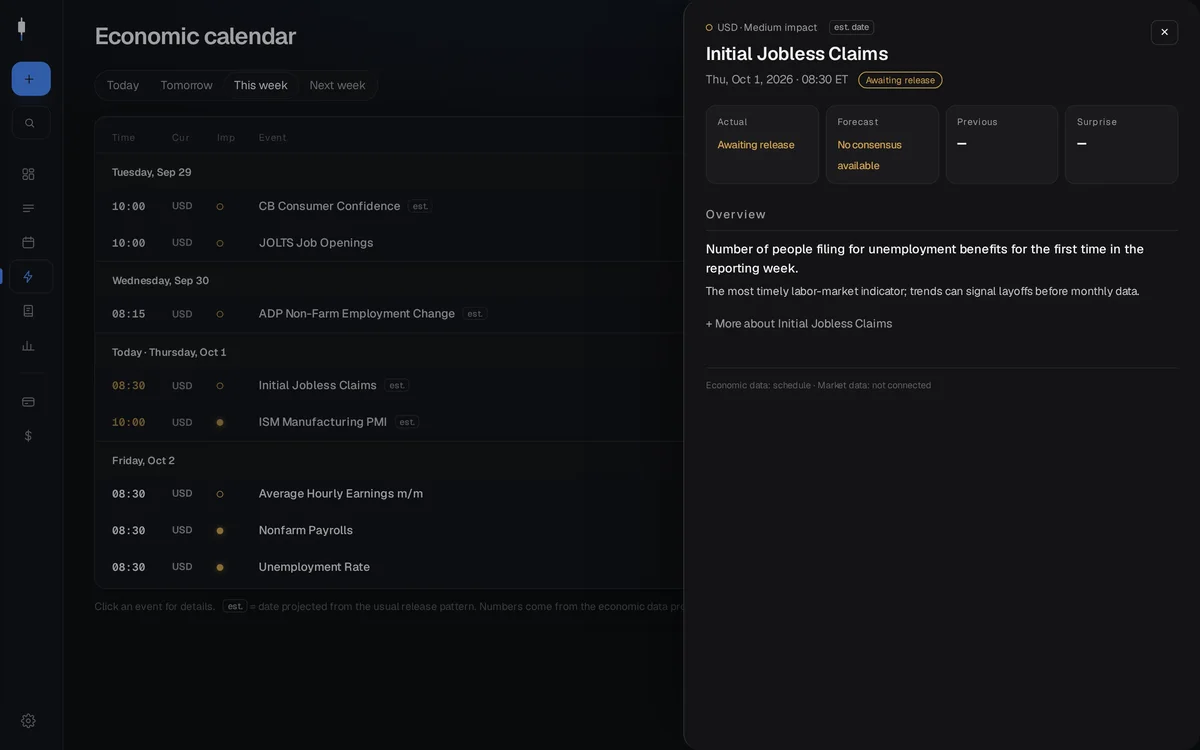Click the Friday, Oct 2 date heading
The width and height of the screenshot is (1200, 750).
point(143,461)
